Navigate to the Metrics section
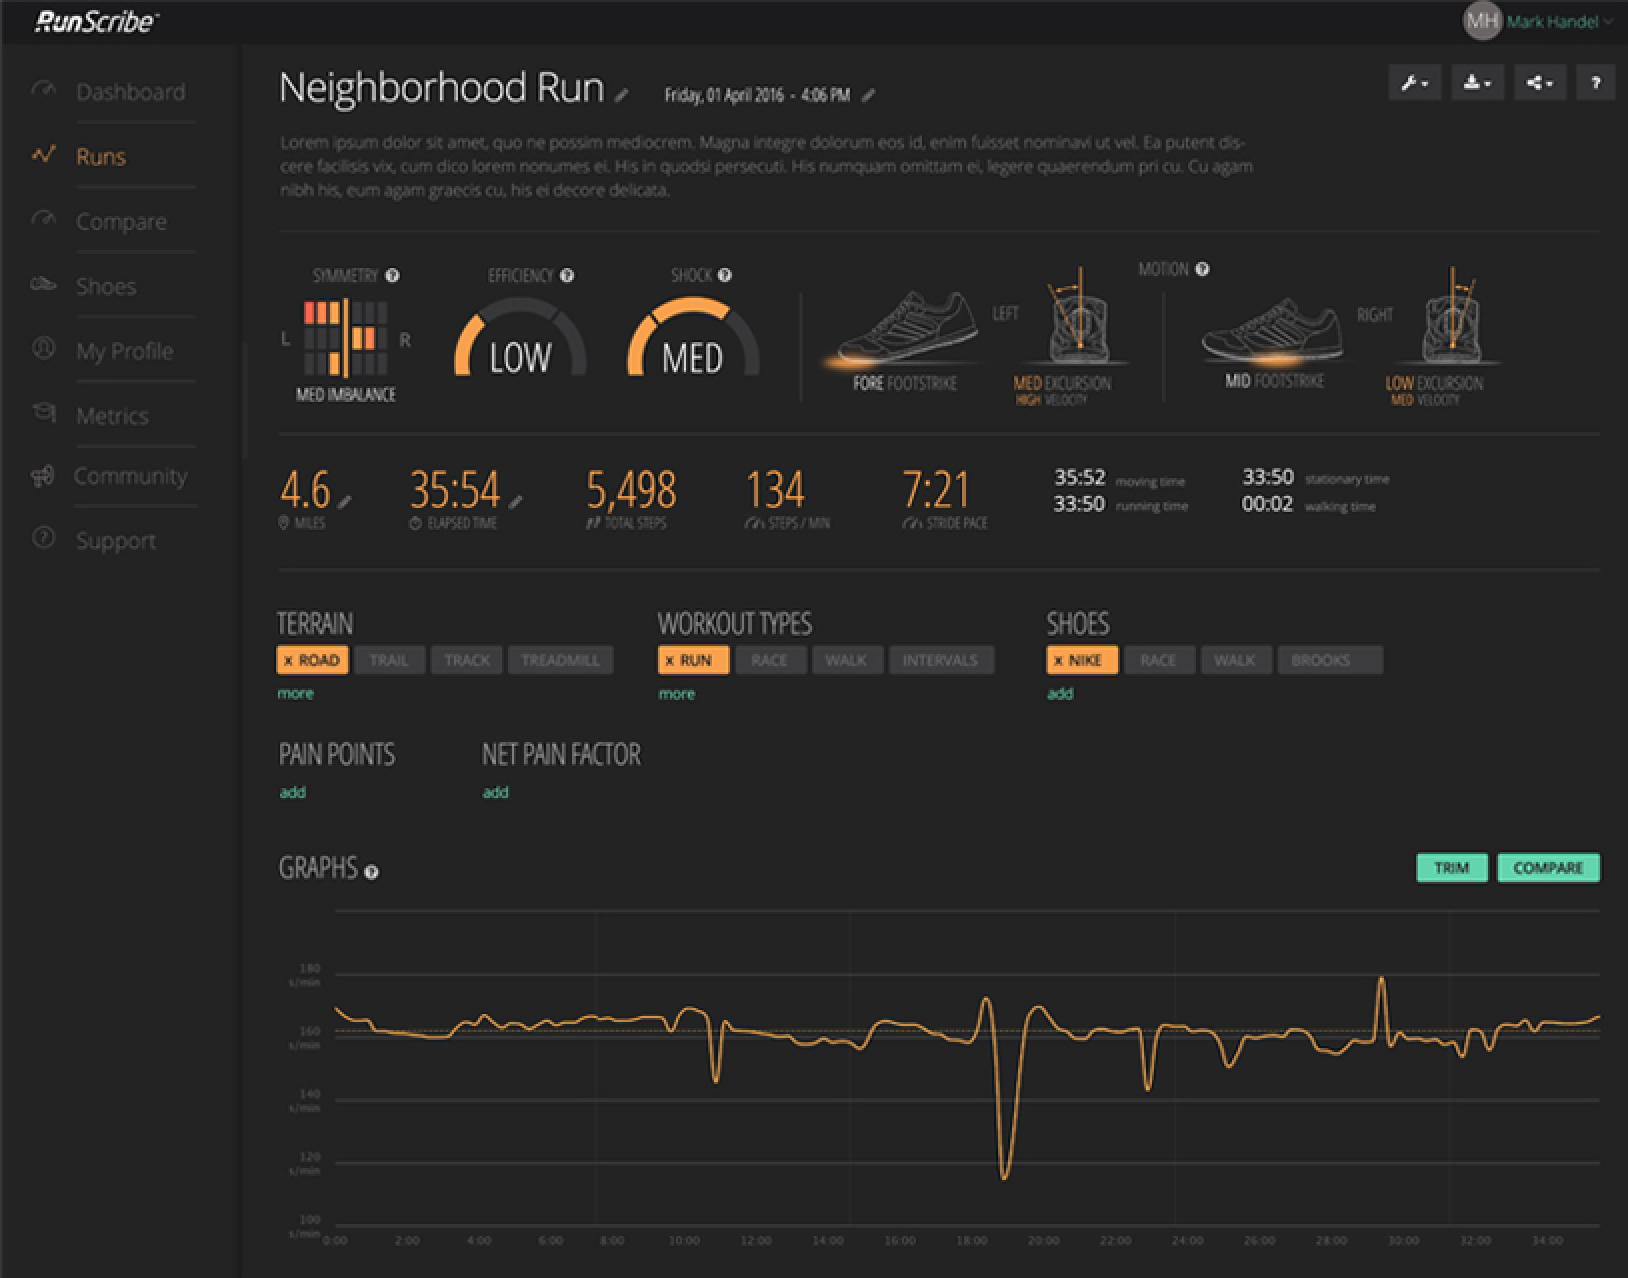This screenshot has height=1278, width=1628. pos(112,416)
